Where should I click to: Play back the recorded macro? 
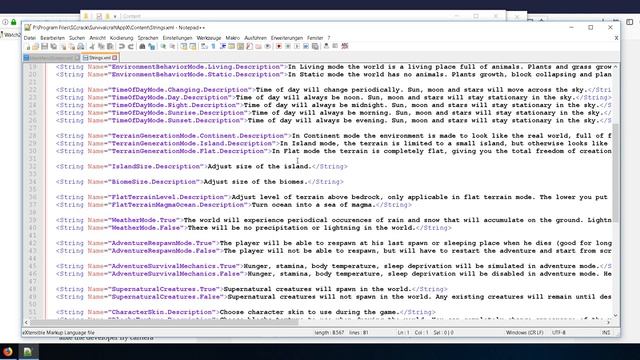(296, 46)
